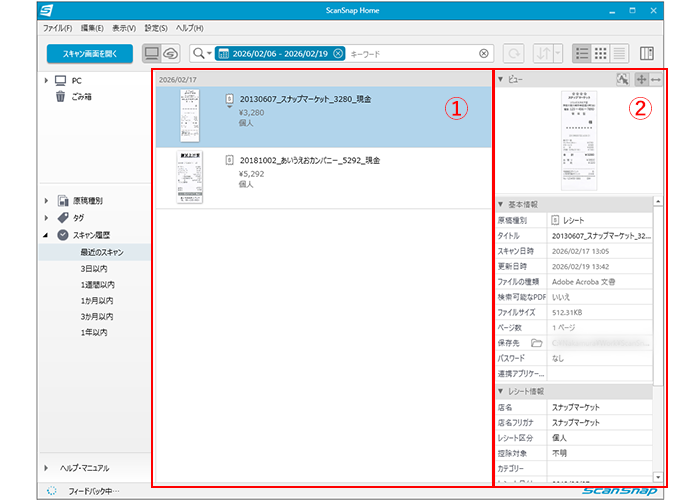Open the search magnifier options

[201, 53]
